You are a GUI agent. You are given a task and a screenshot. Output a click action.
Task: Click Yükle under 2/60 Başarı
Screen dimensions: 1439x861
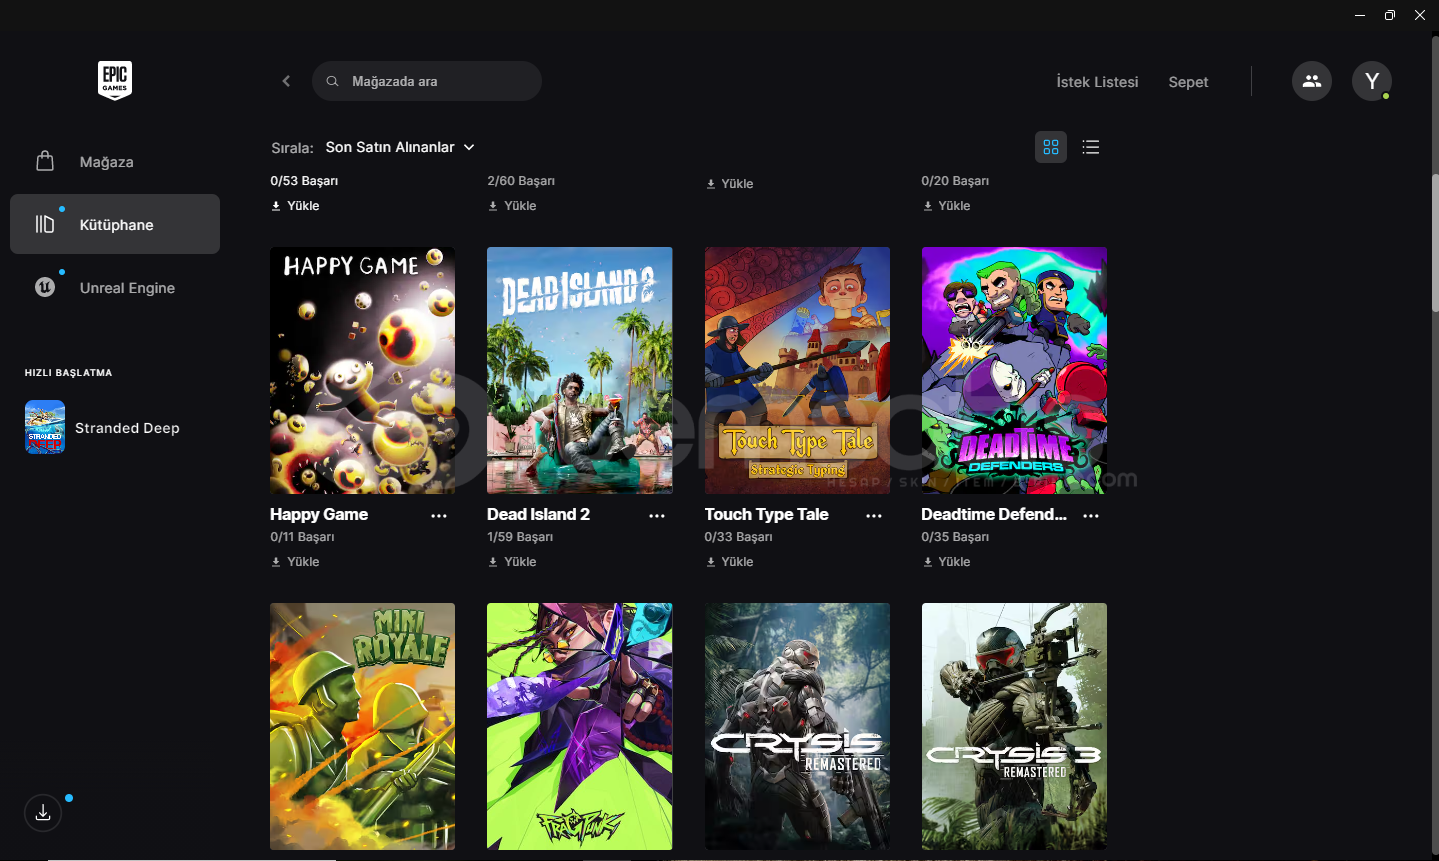coord(512,206)
